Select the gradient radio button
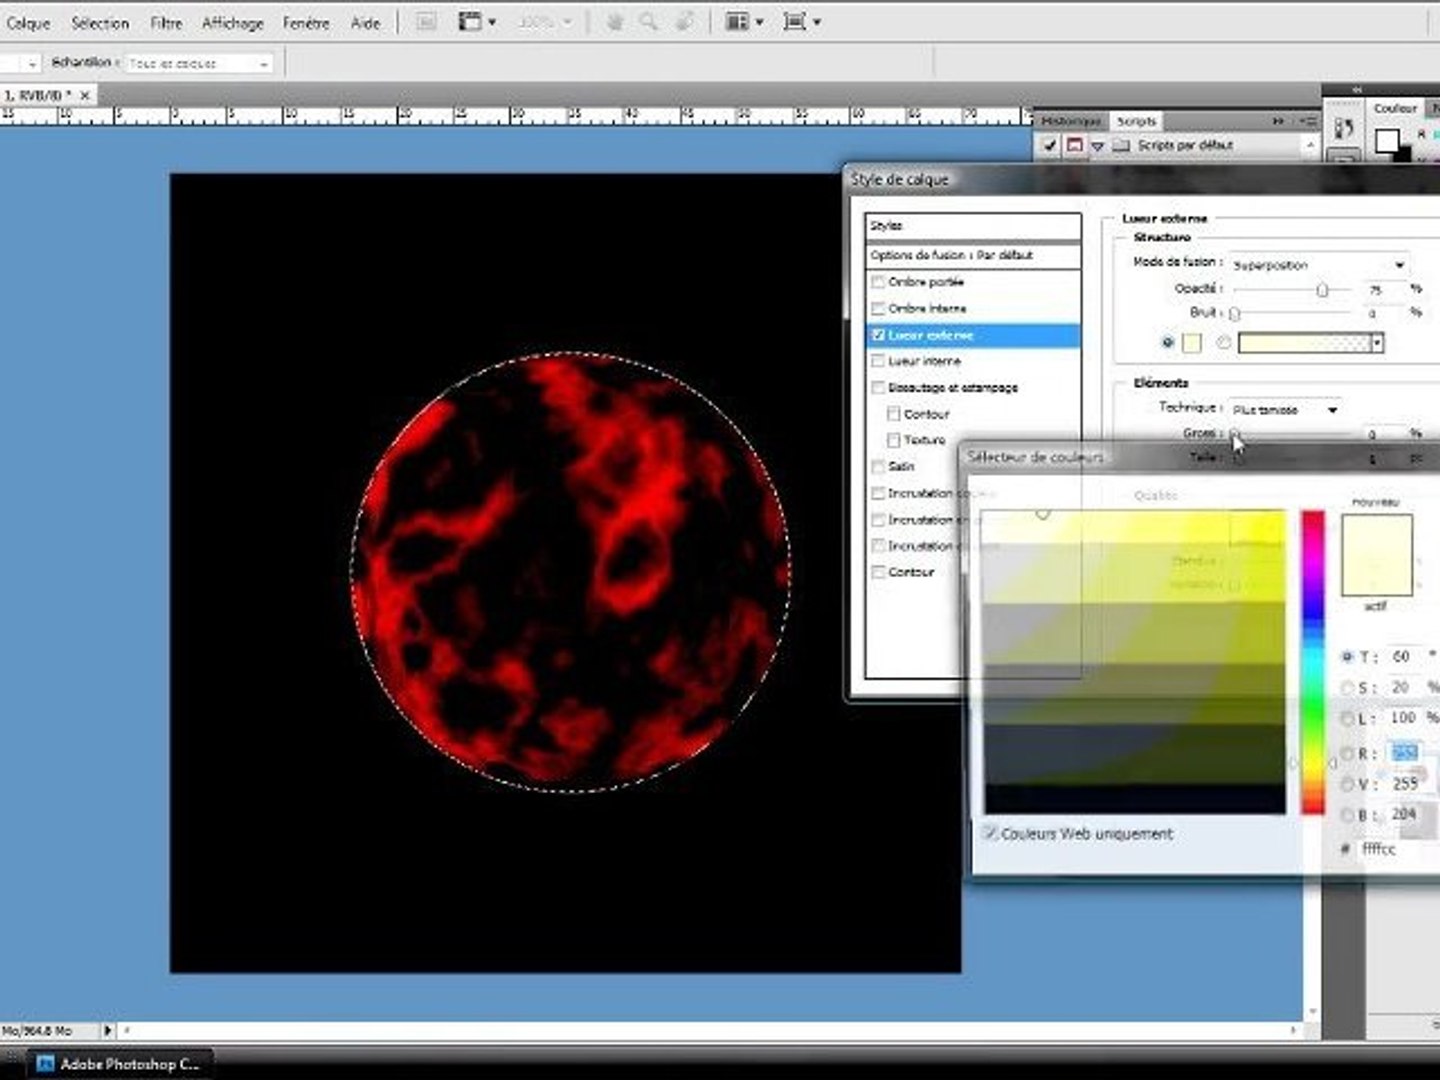The width and height of the screenshot is (1440, 1080). 1223,343
